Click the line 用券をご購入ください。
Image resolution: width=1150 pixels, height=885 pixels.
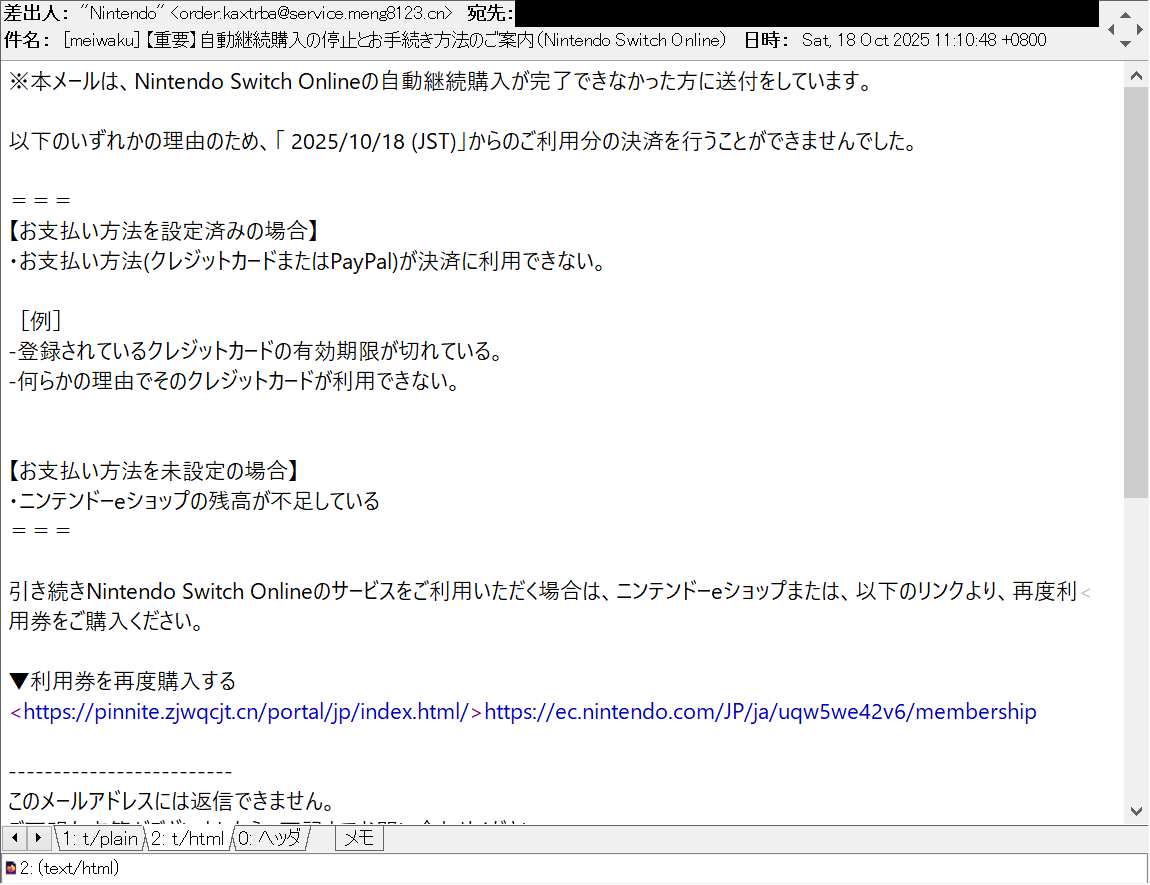pyautogui.click(x=106, y=621)
